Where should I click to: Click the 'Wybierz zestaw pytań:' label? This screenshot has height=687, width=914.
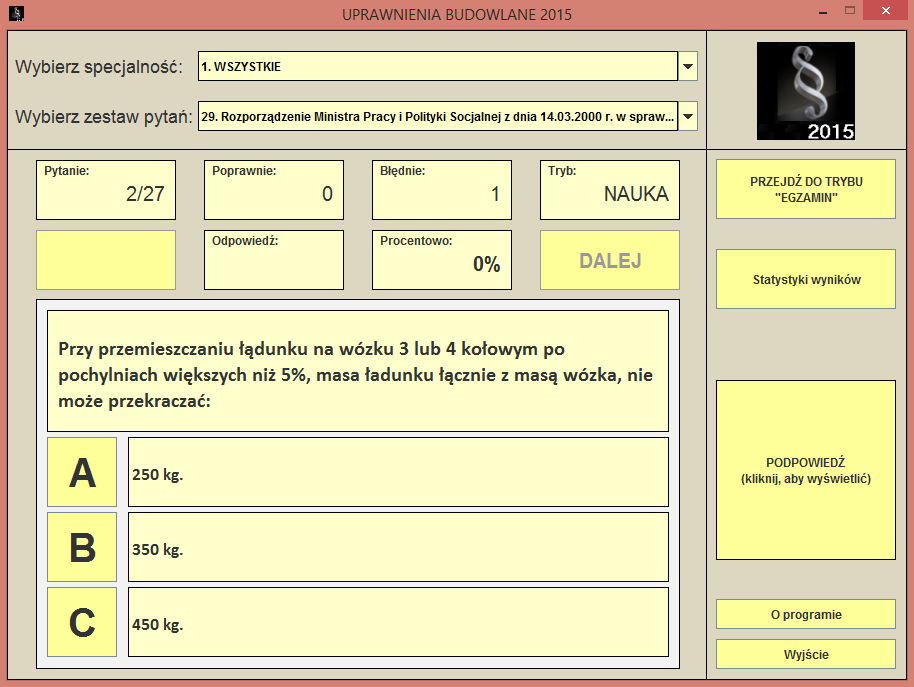point(104,117)
